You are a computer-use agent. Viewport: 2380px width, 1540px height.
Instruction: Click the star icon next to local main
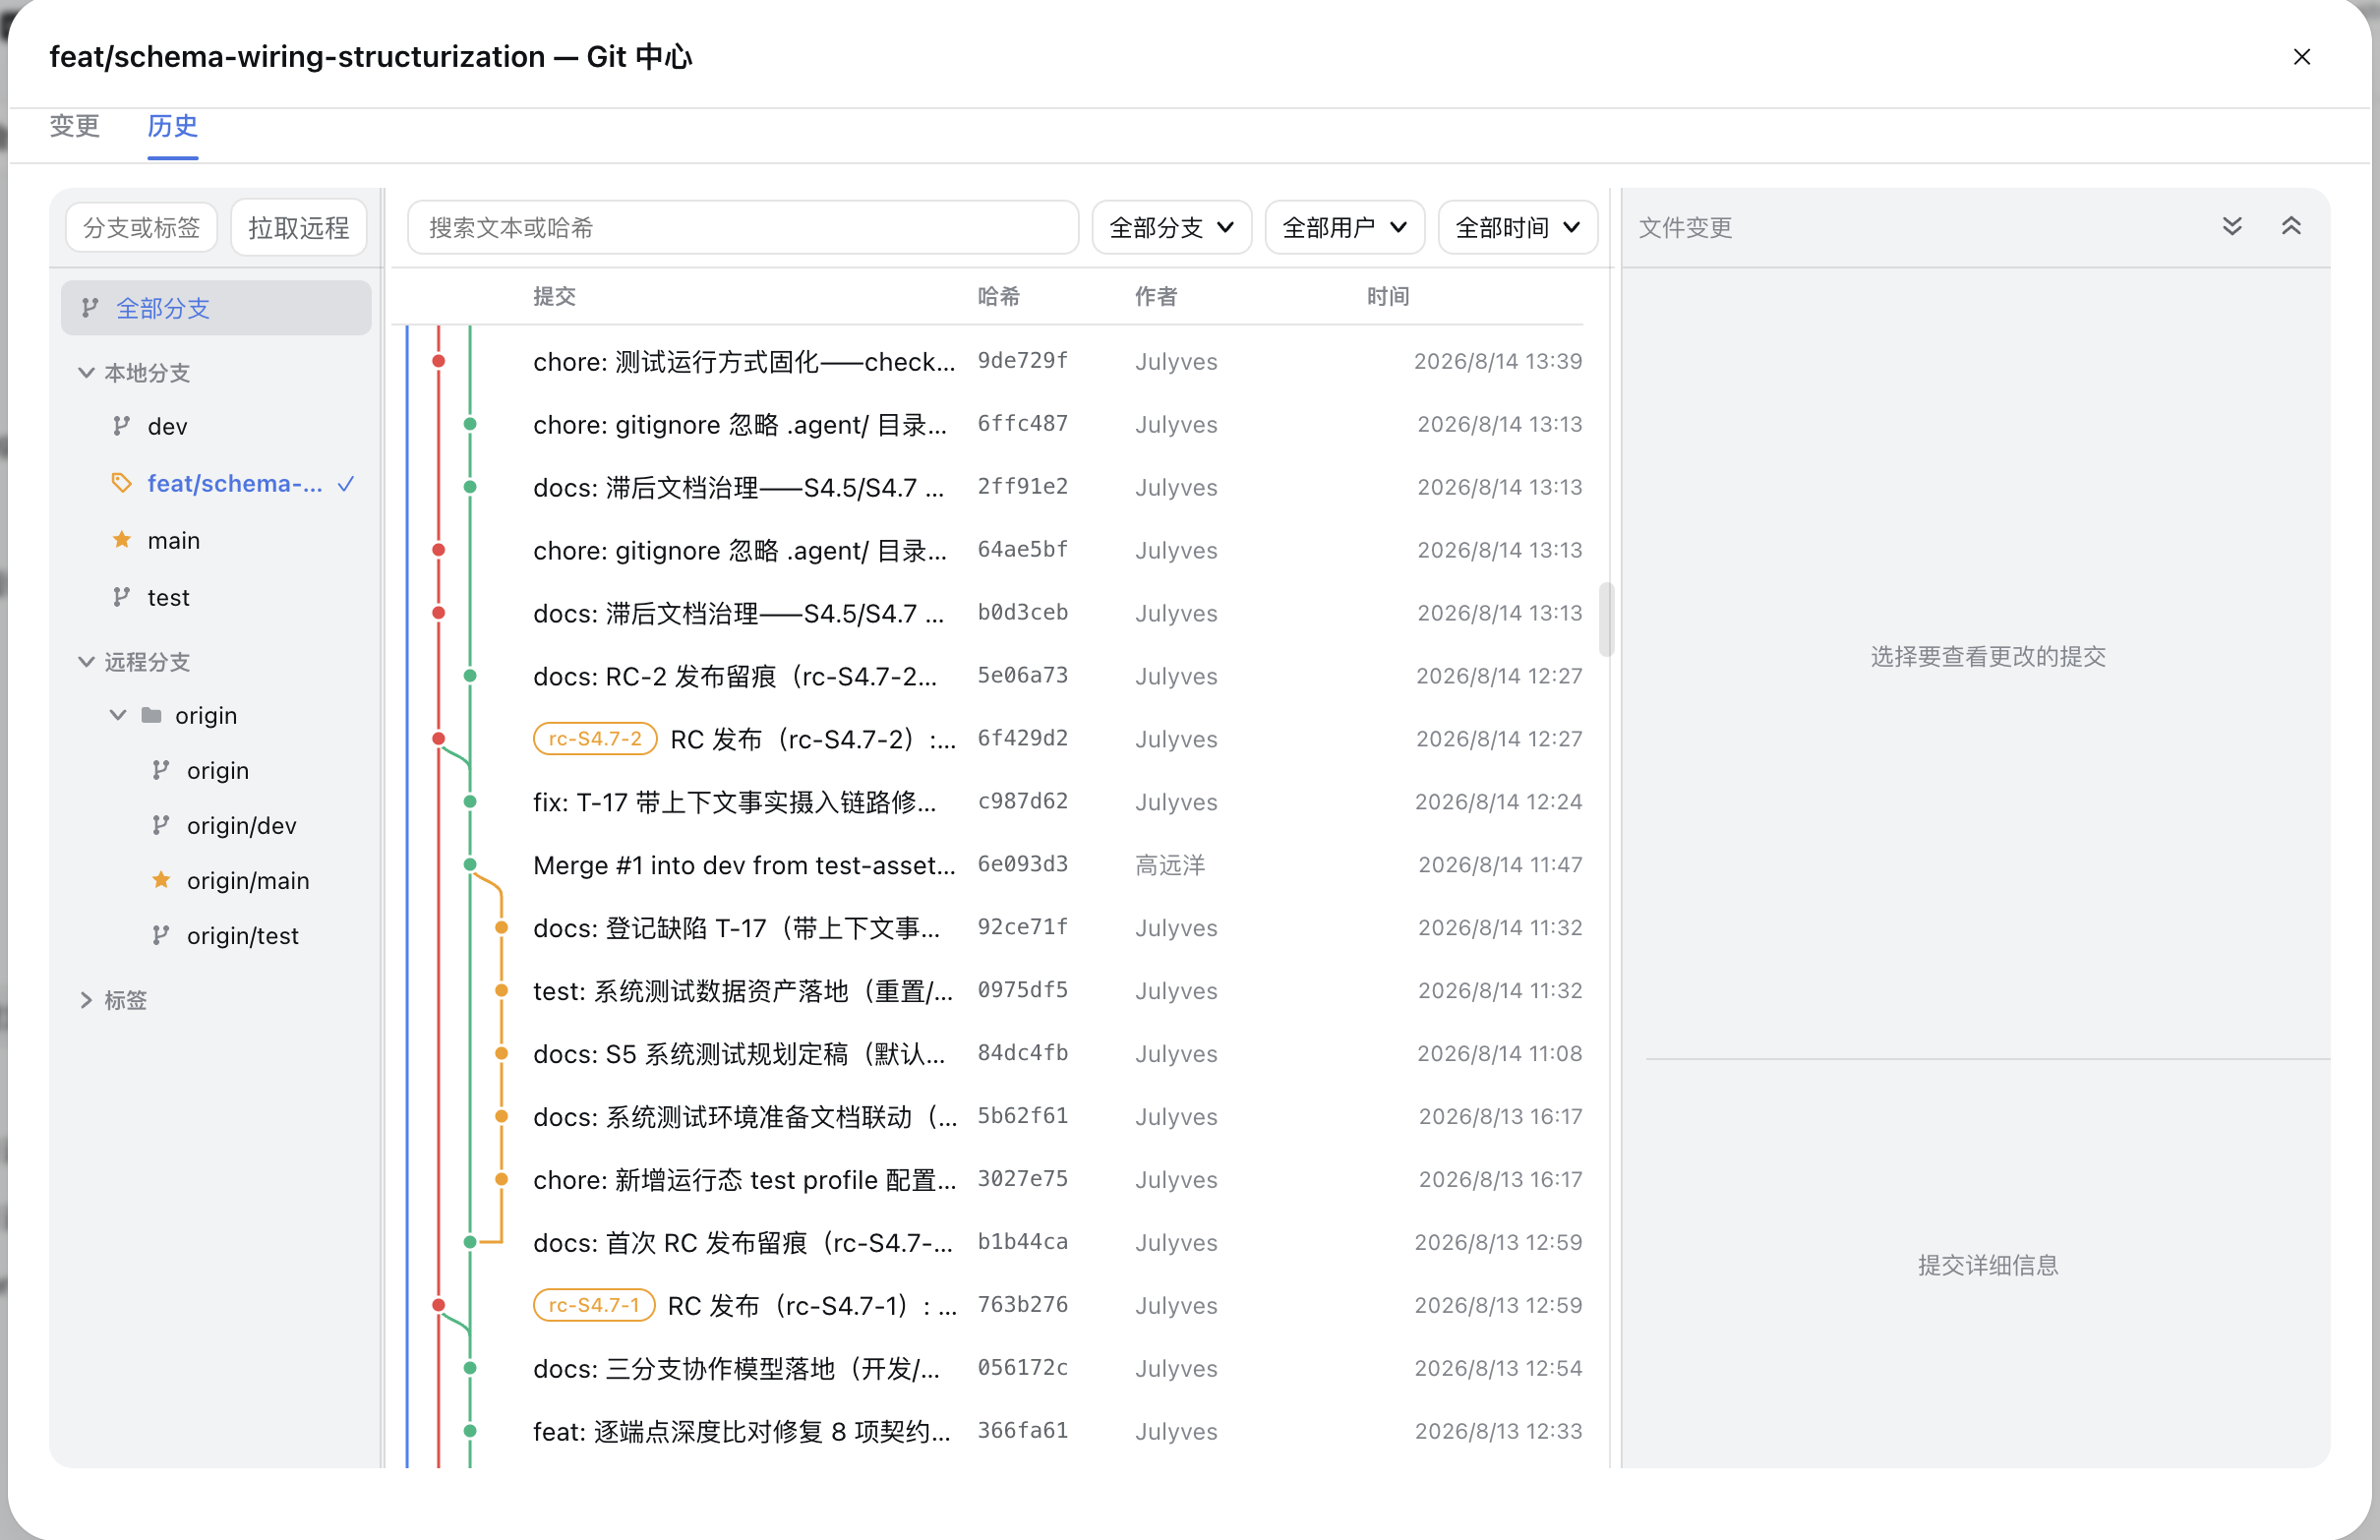(122, 540)
